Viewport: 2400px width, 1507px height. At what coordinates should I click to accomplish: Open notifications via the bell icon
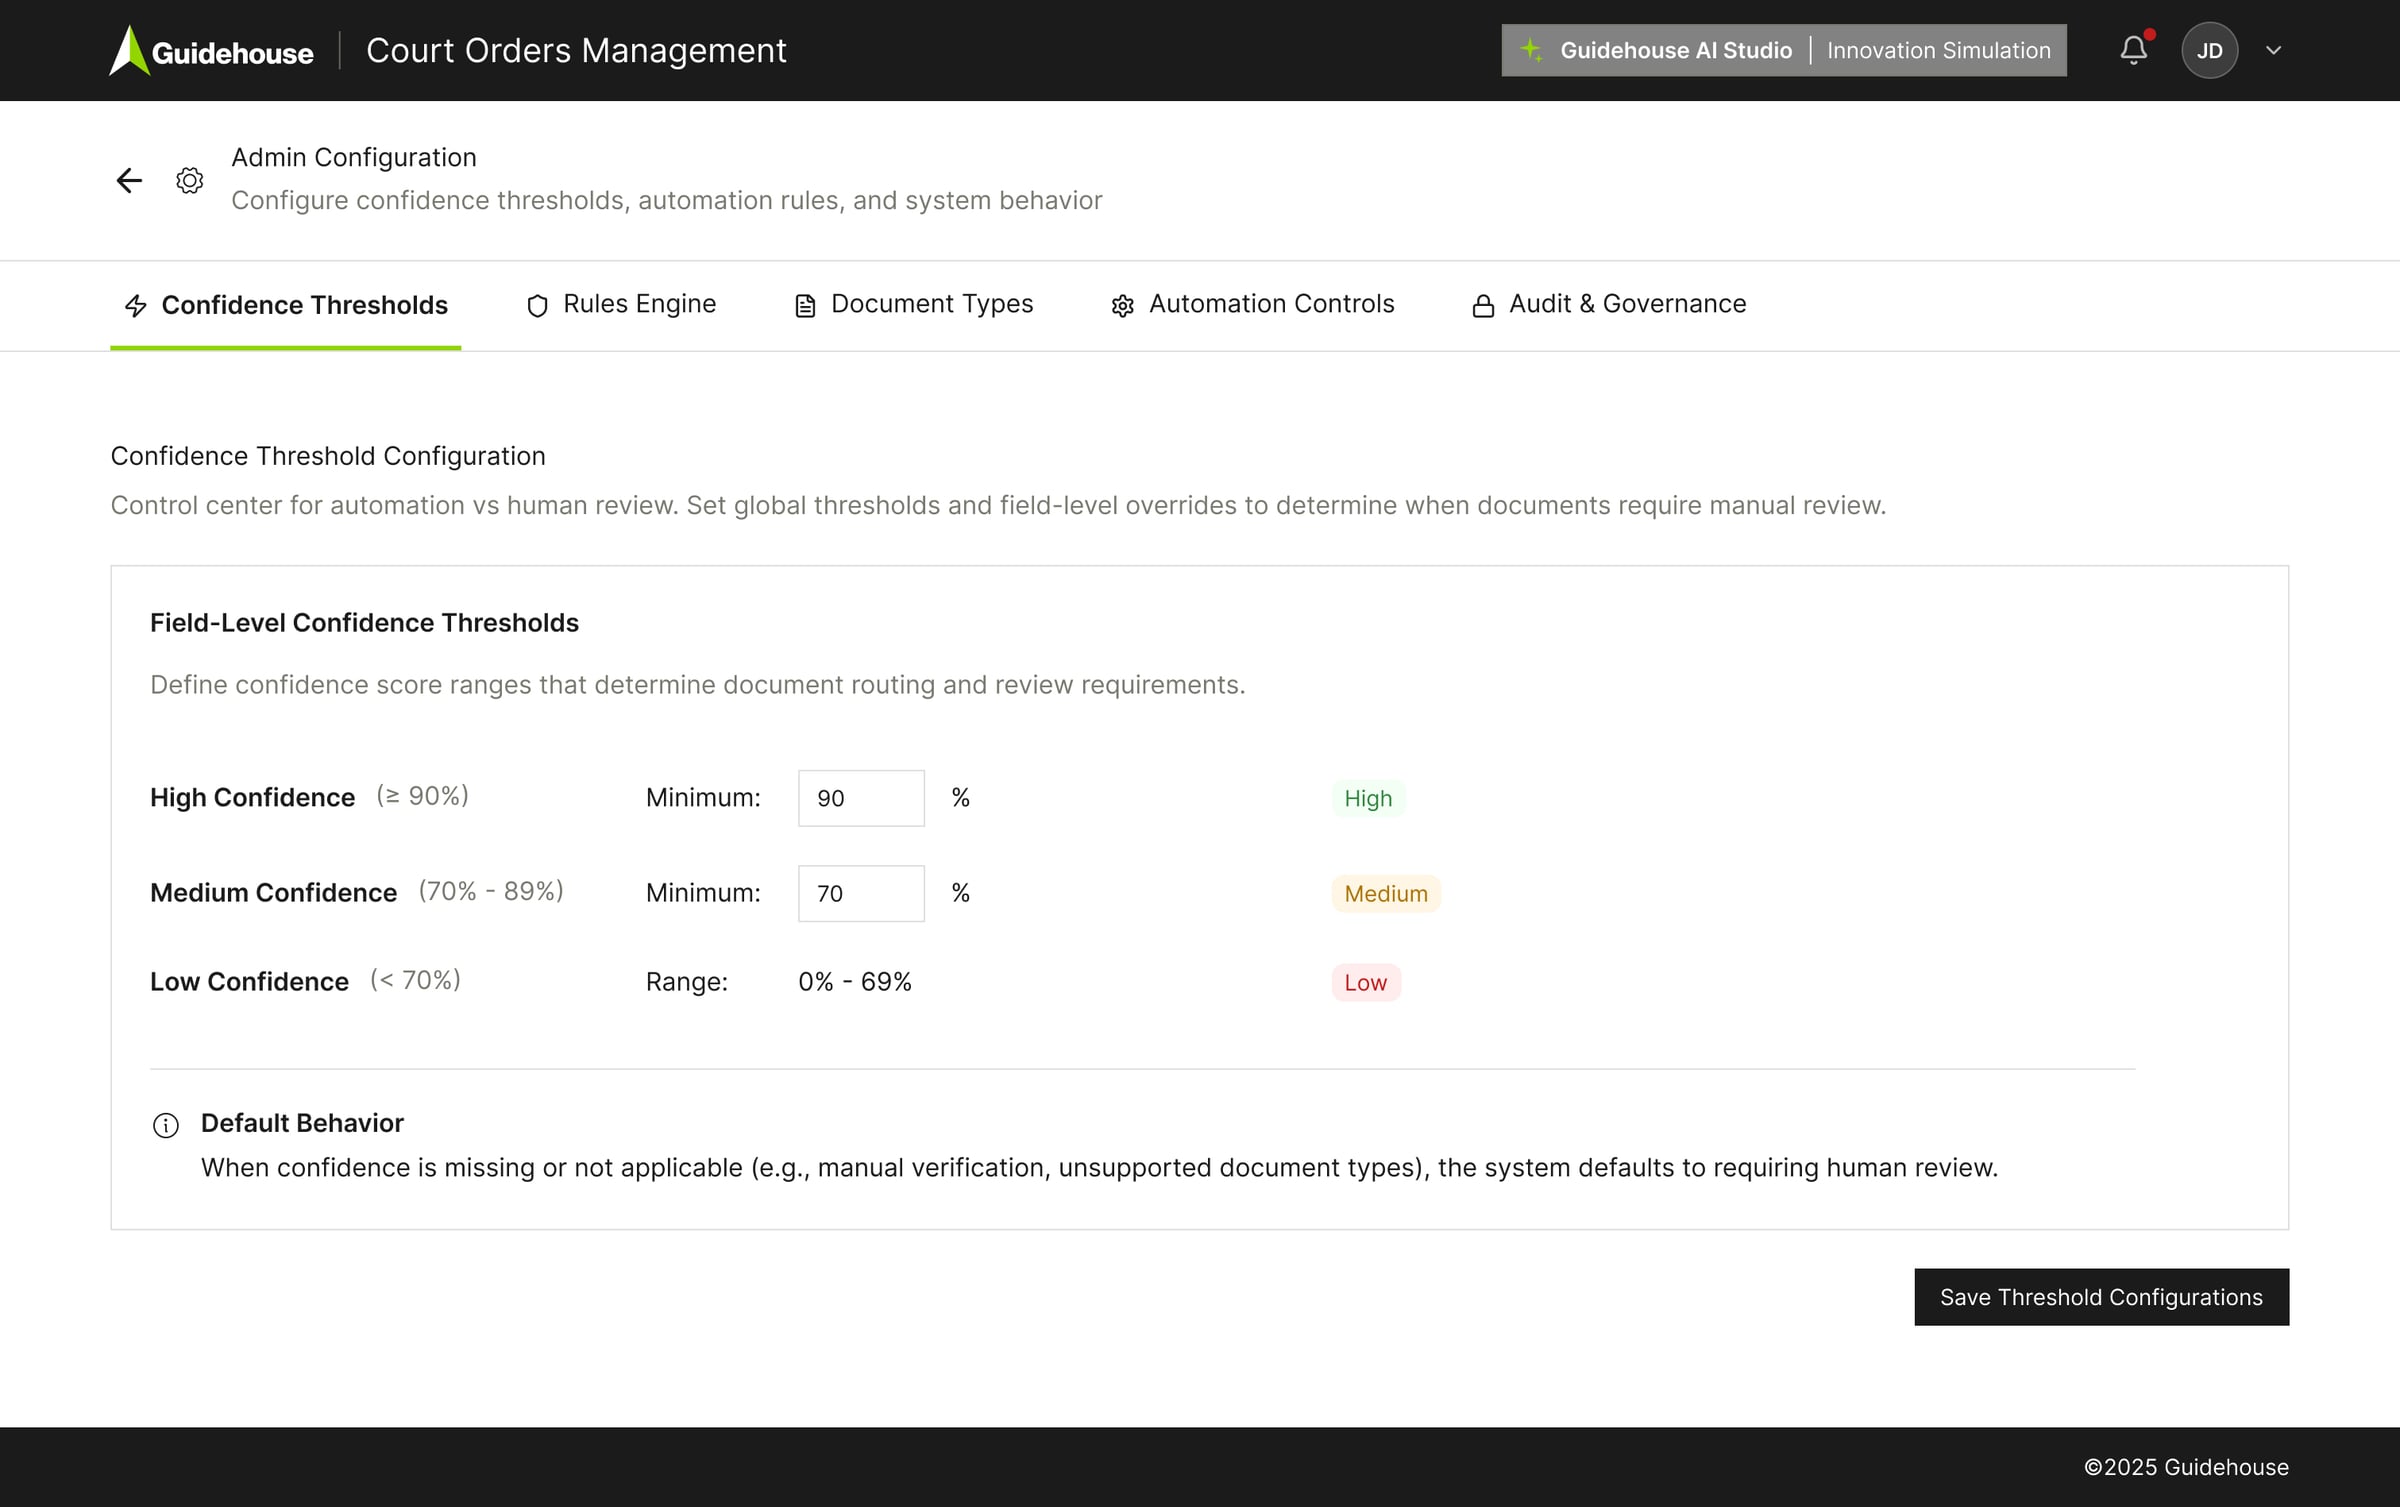(x=2133, y=49)
